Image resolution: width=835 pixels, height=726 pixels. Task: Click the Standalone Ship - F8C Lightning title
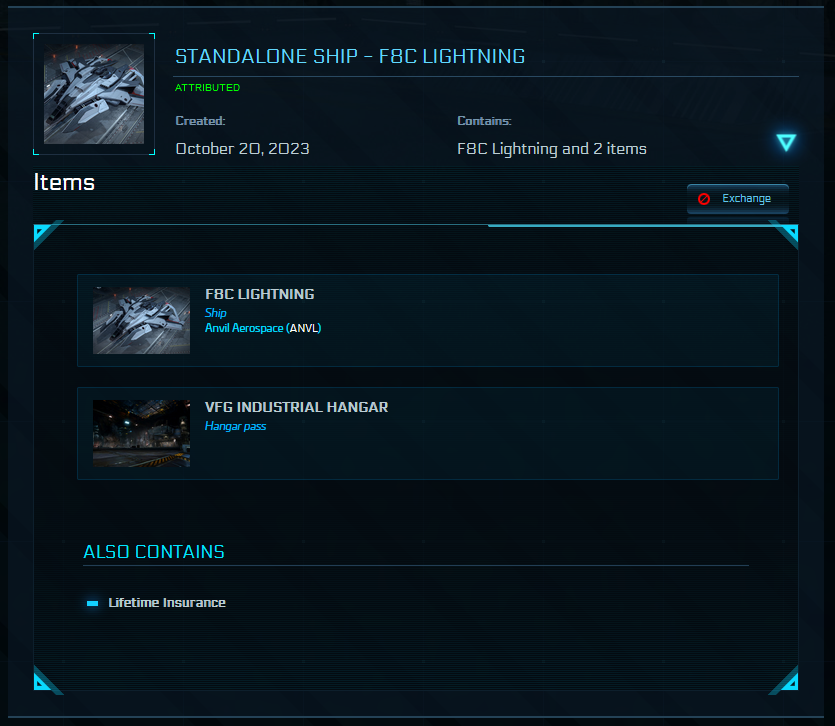(350, 56)
